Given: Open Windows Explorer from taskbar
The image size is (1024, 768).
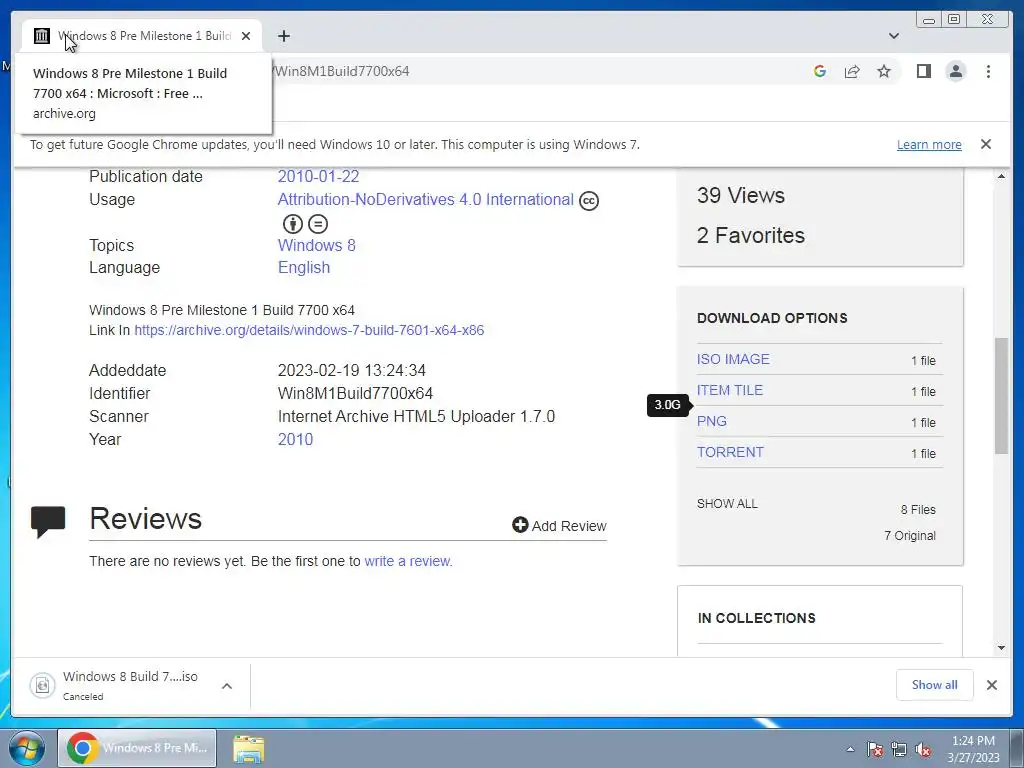Looking at the screenshot, I should pyautogui.click(x=249, y=748).
